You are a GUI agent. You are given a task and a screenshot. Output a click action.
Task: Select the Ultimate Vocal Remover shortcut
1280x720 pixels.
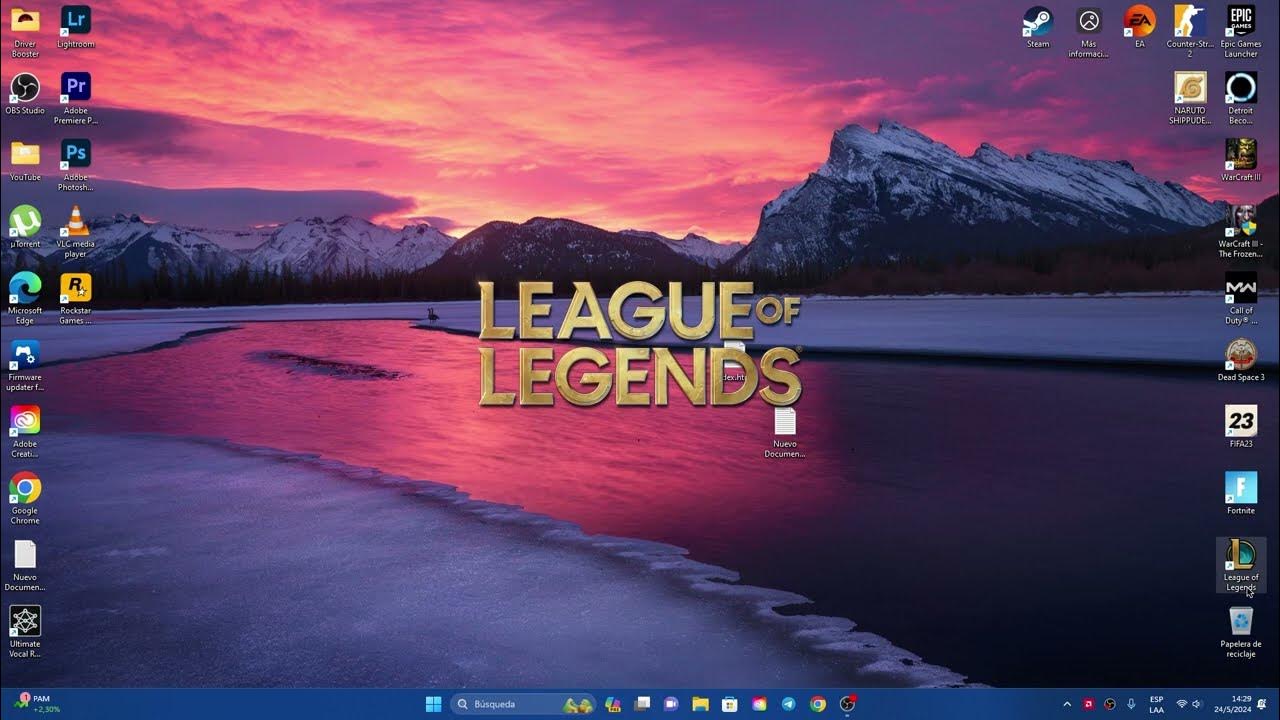point(25,632)
